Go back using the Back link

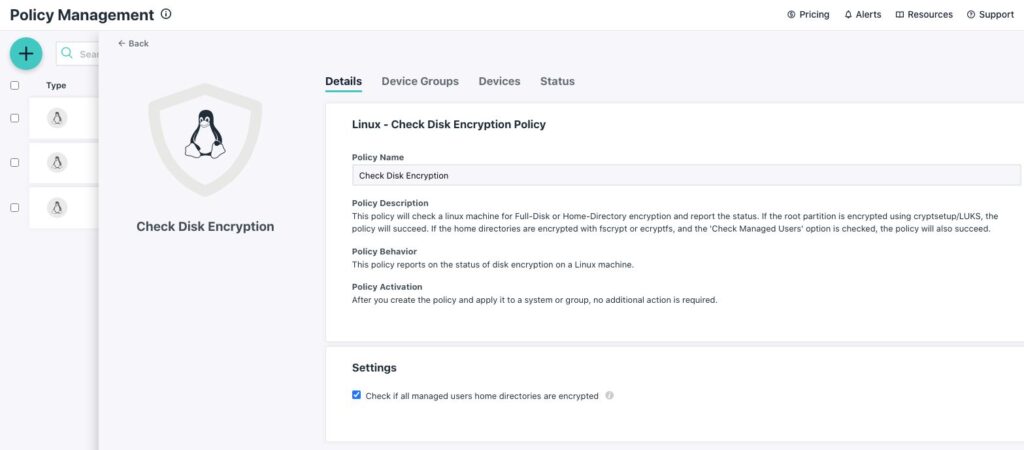[x=133, y=44]
